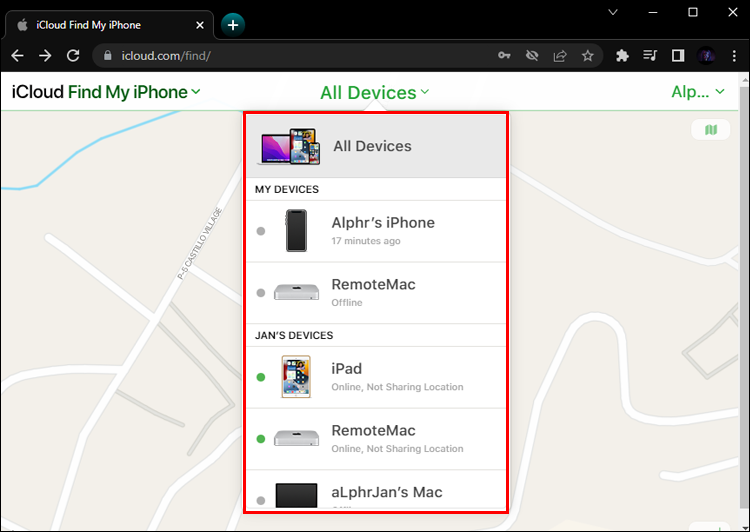Select Alphr's iPhone device
The width and height of the screenshot is (750, 532).
(x=376, y=231)
